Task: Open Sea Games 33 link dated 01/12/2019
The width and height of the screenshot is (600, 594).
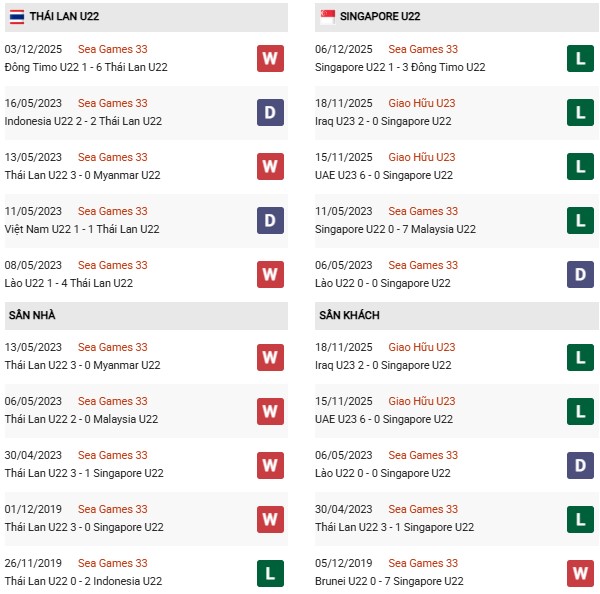Action: click(x=112, y=509)
